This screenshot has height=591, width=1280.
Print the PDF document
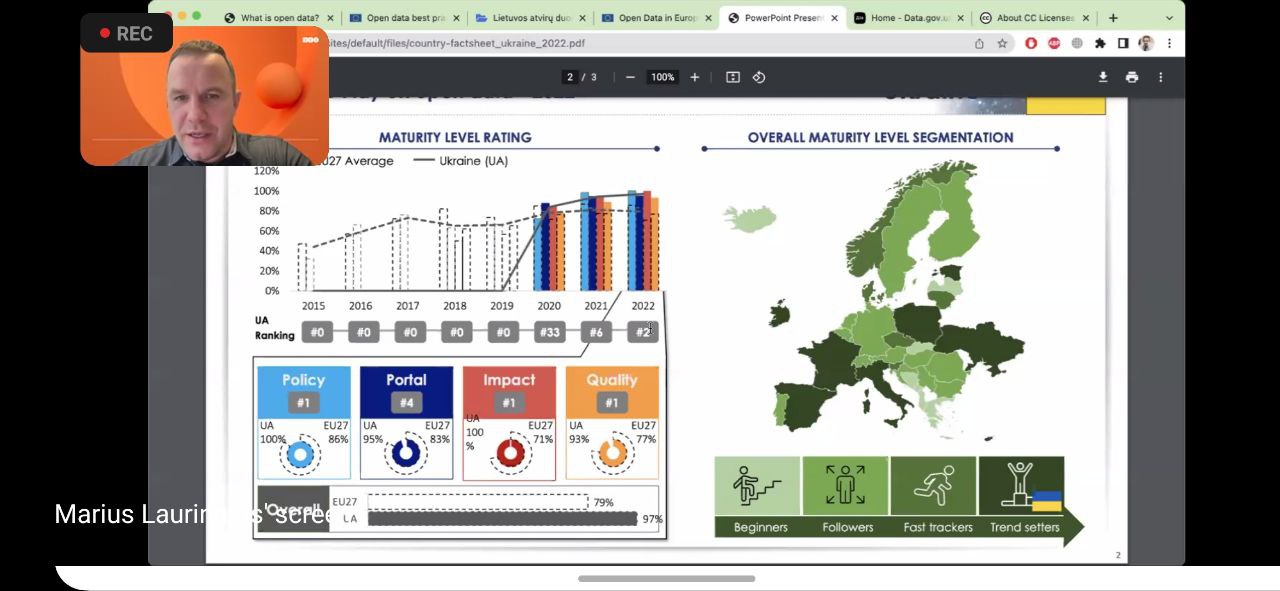tap(1132, 77)
